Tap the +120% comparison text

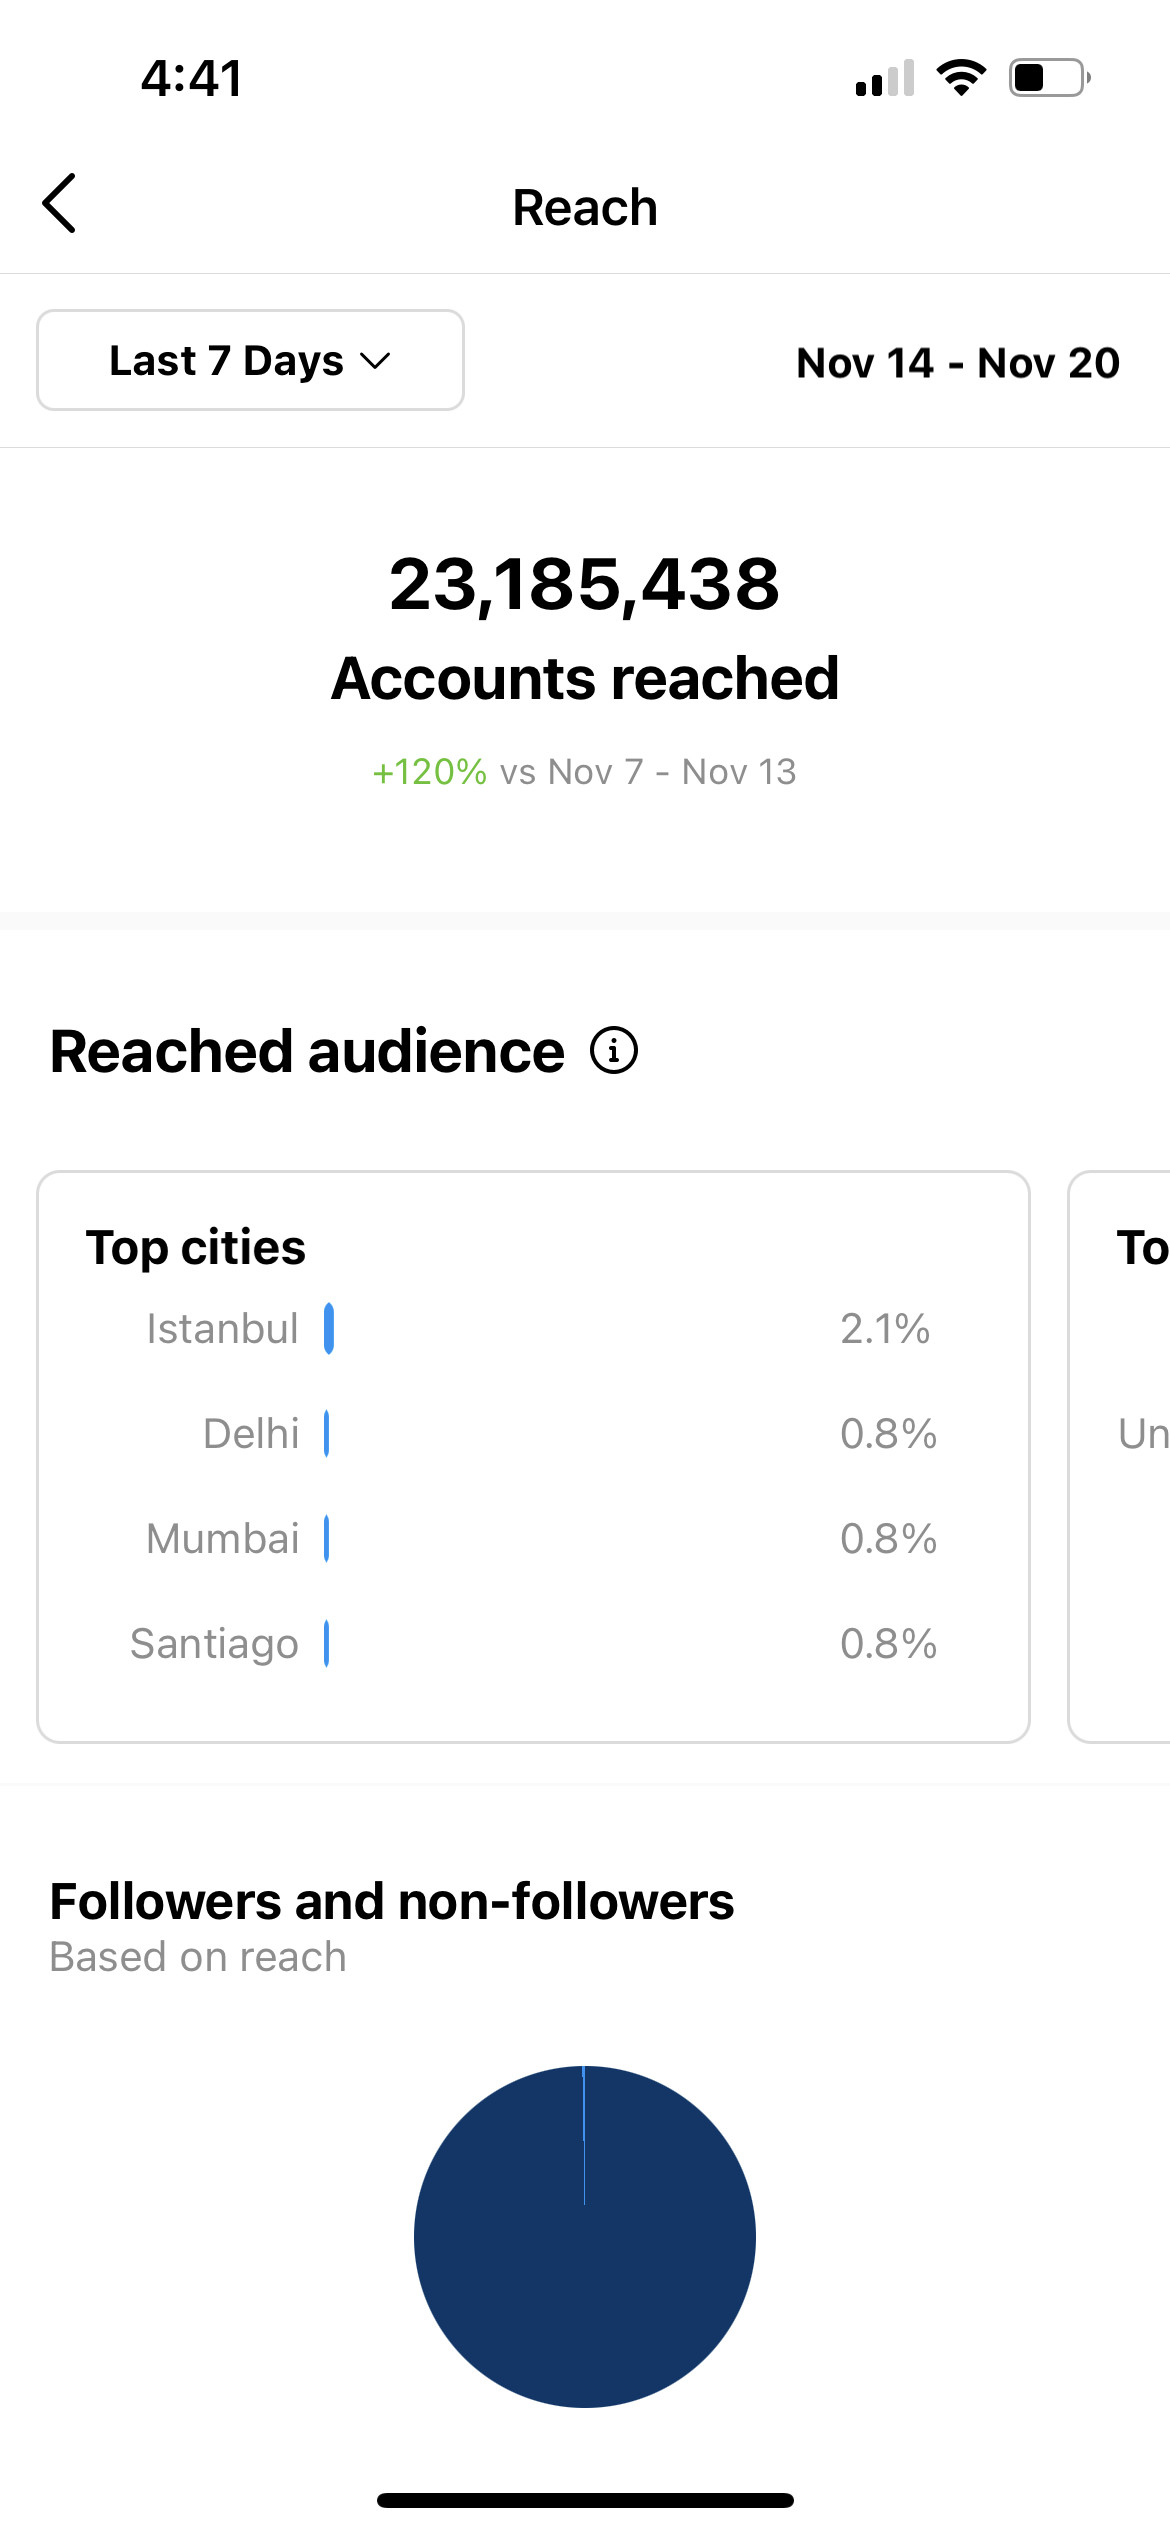[x=430, y=772]
